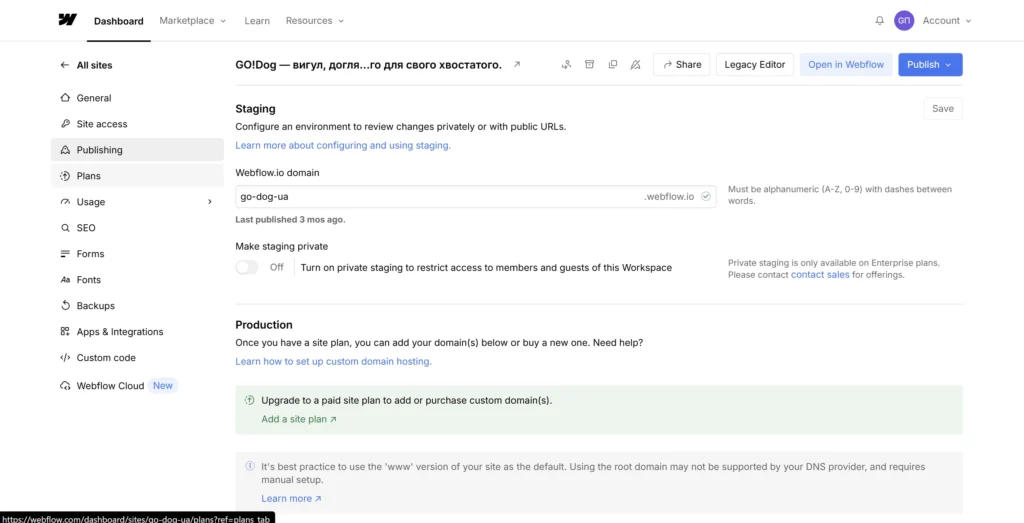1024x523 pixels.
Task: Open the notifications bell
Action: (x=879, y=20)
